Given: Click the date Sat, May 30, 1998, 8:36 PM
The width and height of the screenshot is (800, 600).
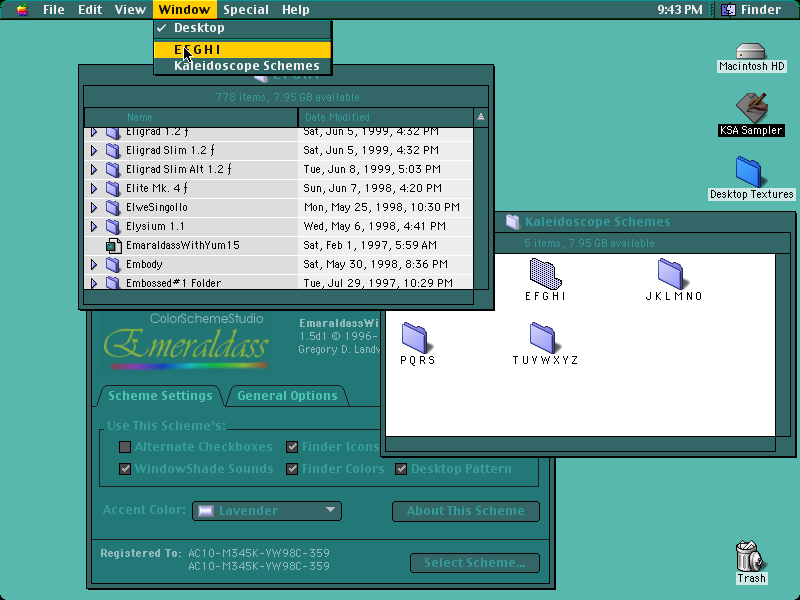Looking at the screenshot, I should (376, 264).
